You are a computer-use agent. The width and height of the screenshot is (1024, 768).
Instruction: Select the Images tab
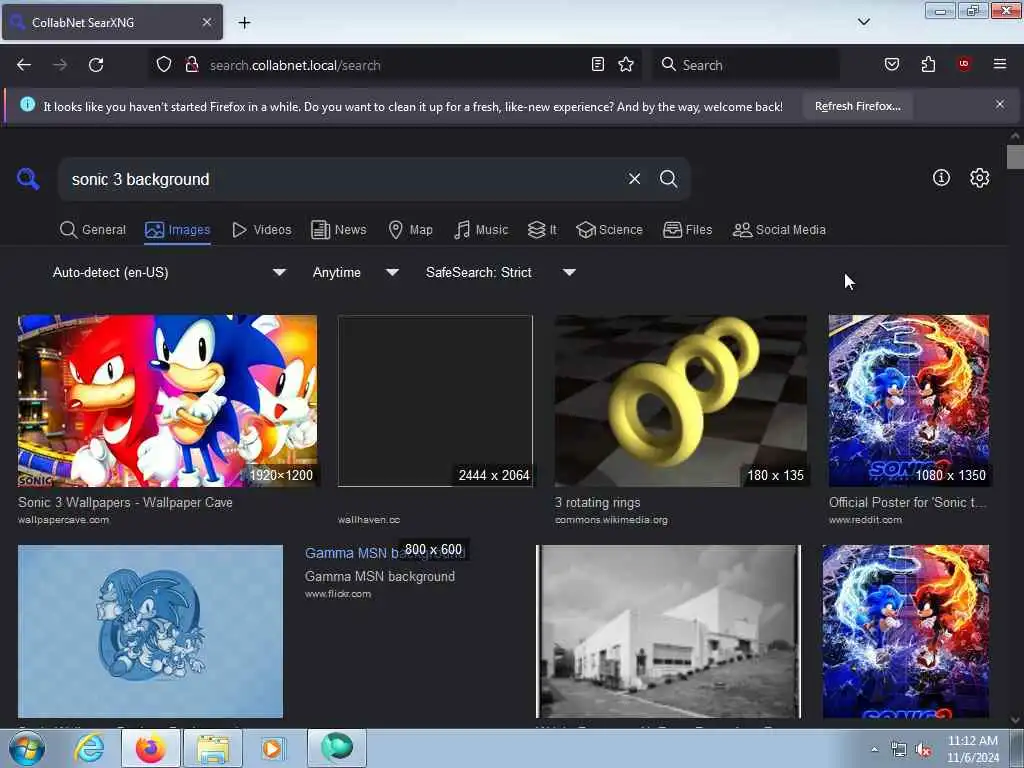point(178,230)
